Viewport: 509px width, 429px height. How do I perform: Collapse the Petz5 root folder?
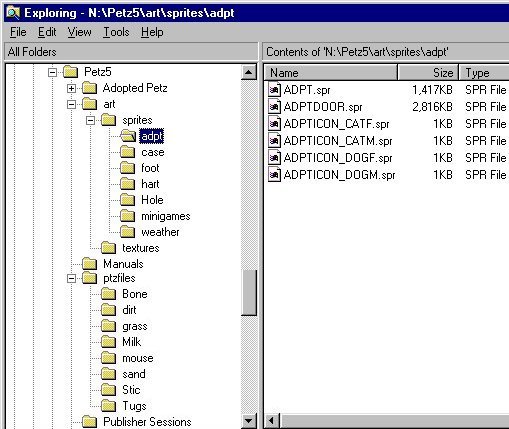52,72
